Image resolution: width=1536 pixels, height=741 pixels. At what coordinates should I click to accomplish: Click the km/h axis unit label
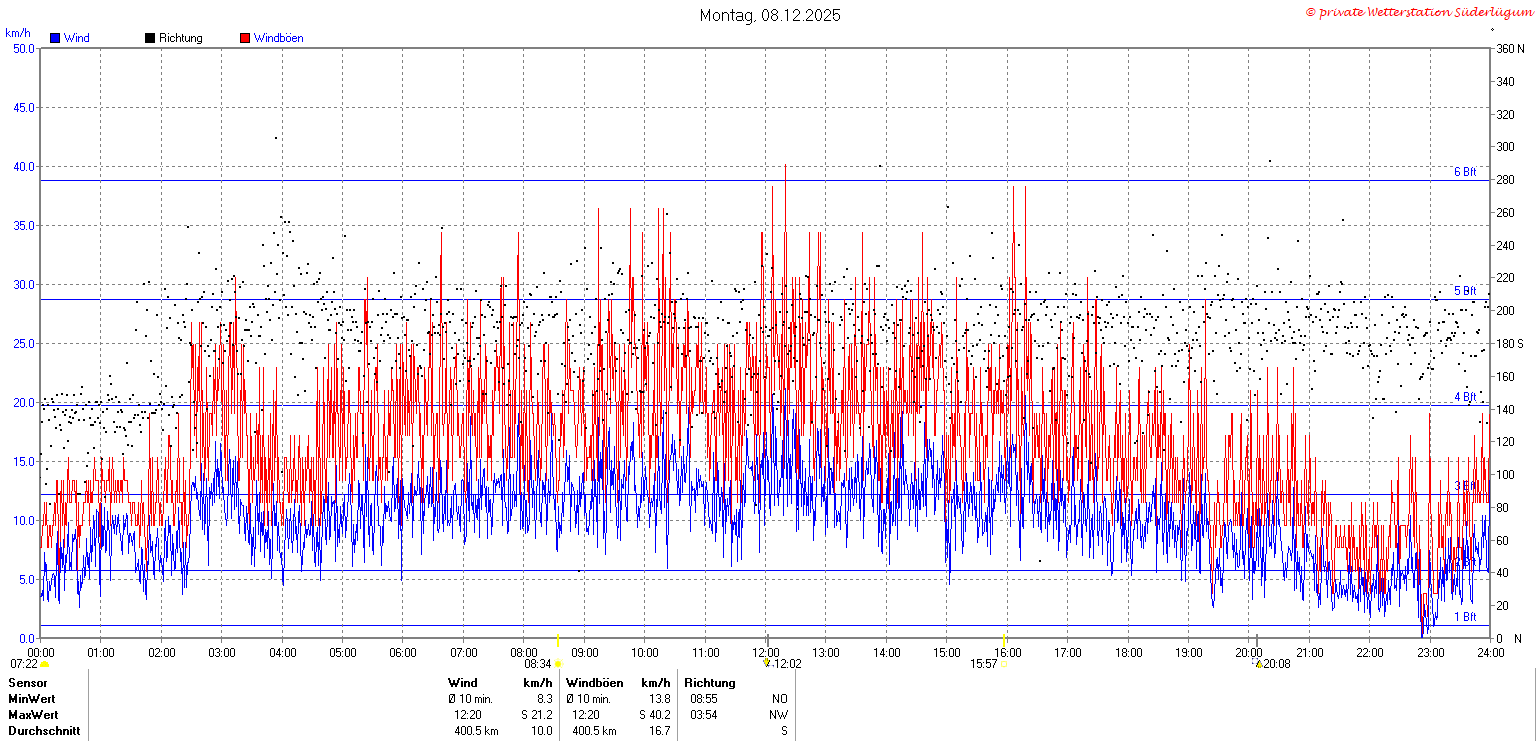pos(18,33)
